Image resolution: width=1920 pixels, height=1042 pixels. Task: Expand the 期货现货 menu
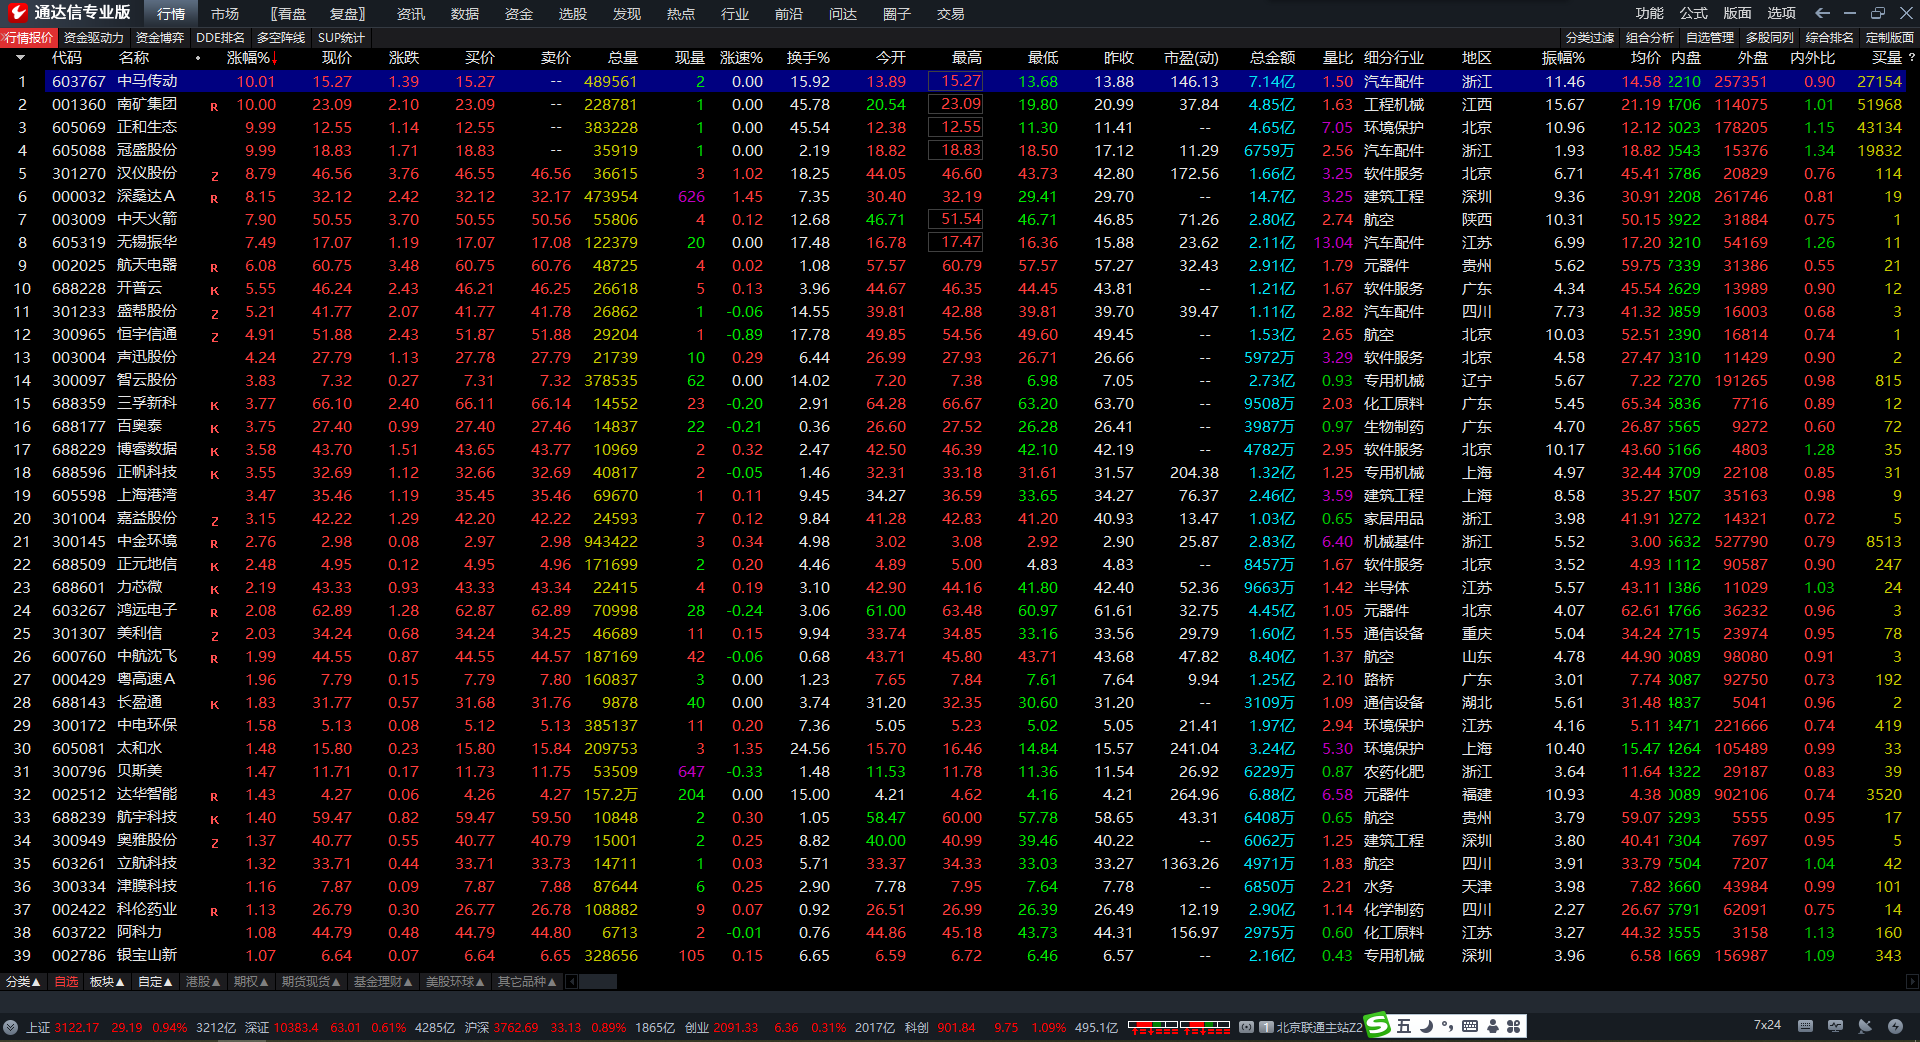click(x=311, y=982)
